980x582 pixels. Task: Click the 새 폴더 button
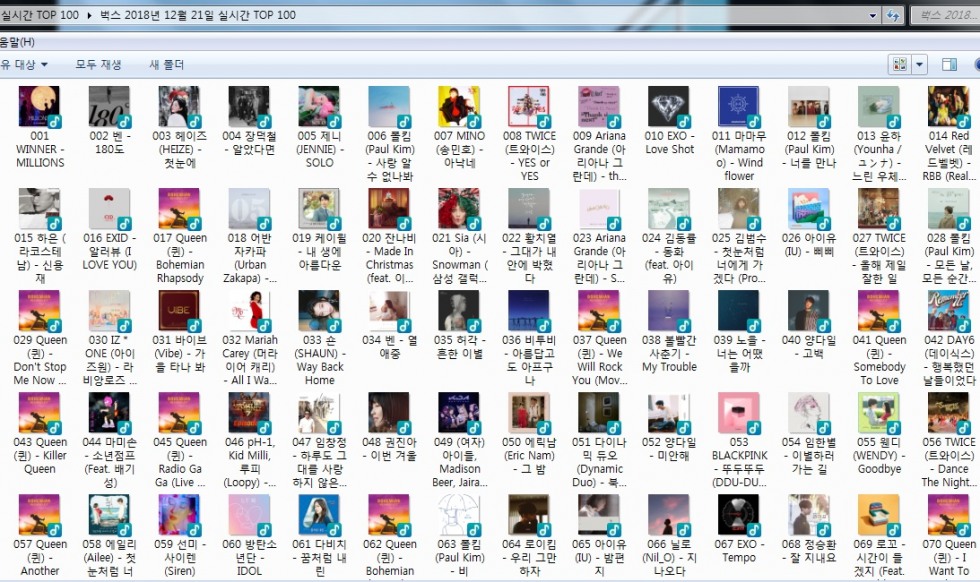[166, 64]
